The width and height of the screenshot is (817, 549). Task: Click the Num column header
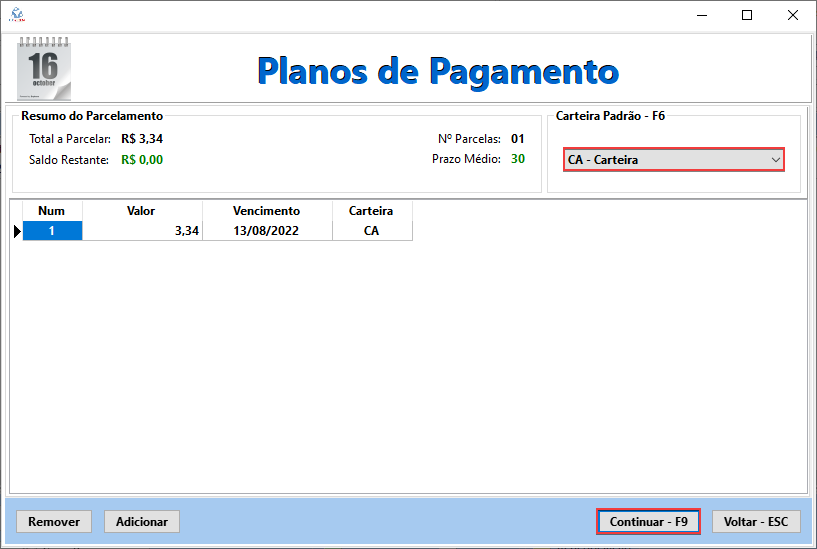point(52,211)
